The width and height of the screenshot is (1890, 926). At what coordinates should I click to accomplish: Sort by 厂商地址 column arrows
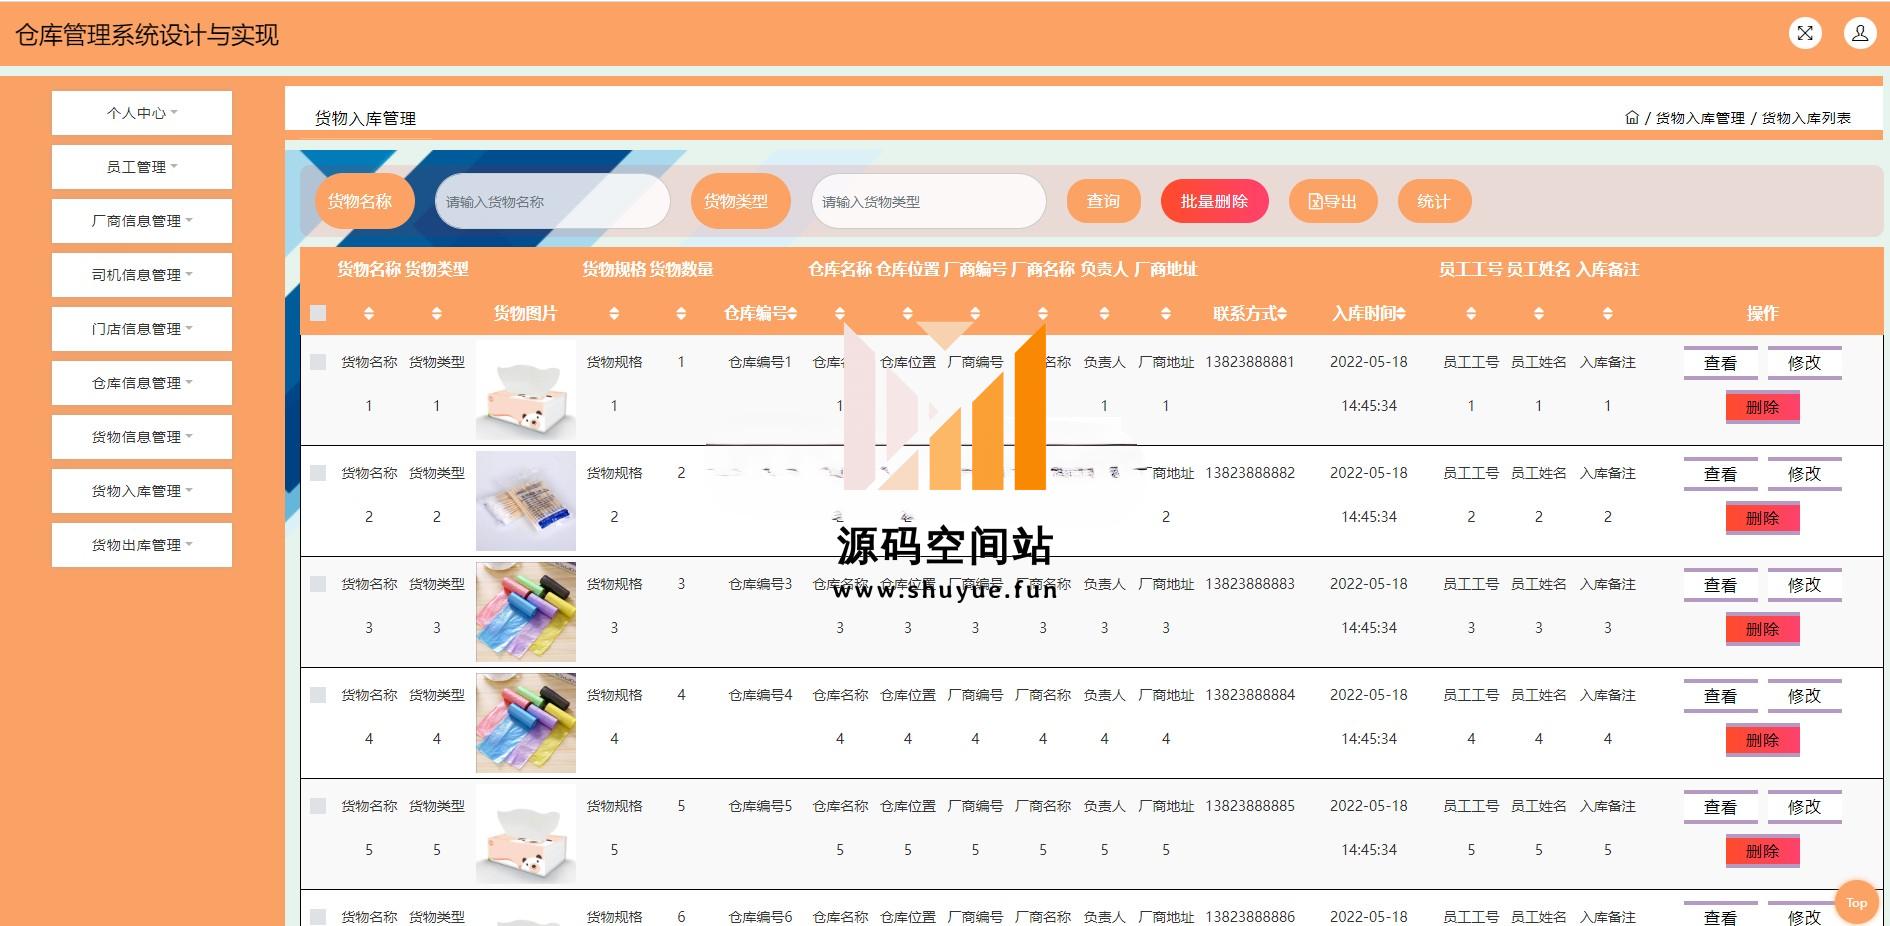pyautogui.click(x=1166, y=314)
